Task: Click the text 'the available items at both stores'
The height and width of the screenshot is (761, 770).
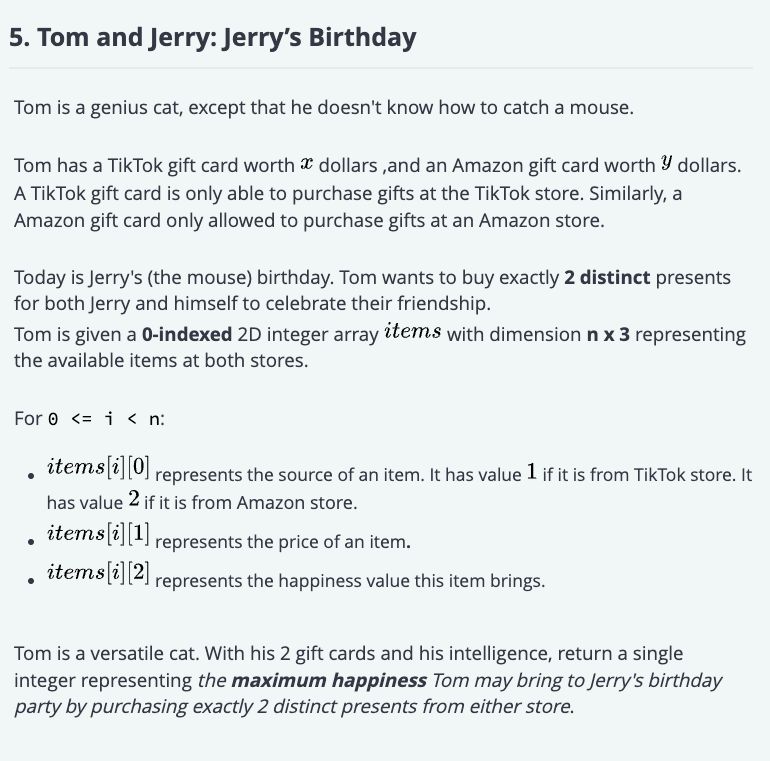Action: click(161, 360)
